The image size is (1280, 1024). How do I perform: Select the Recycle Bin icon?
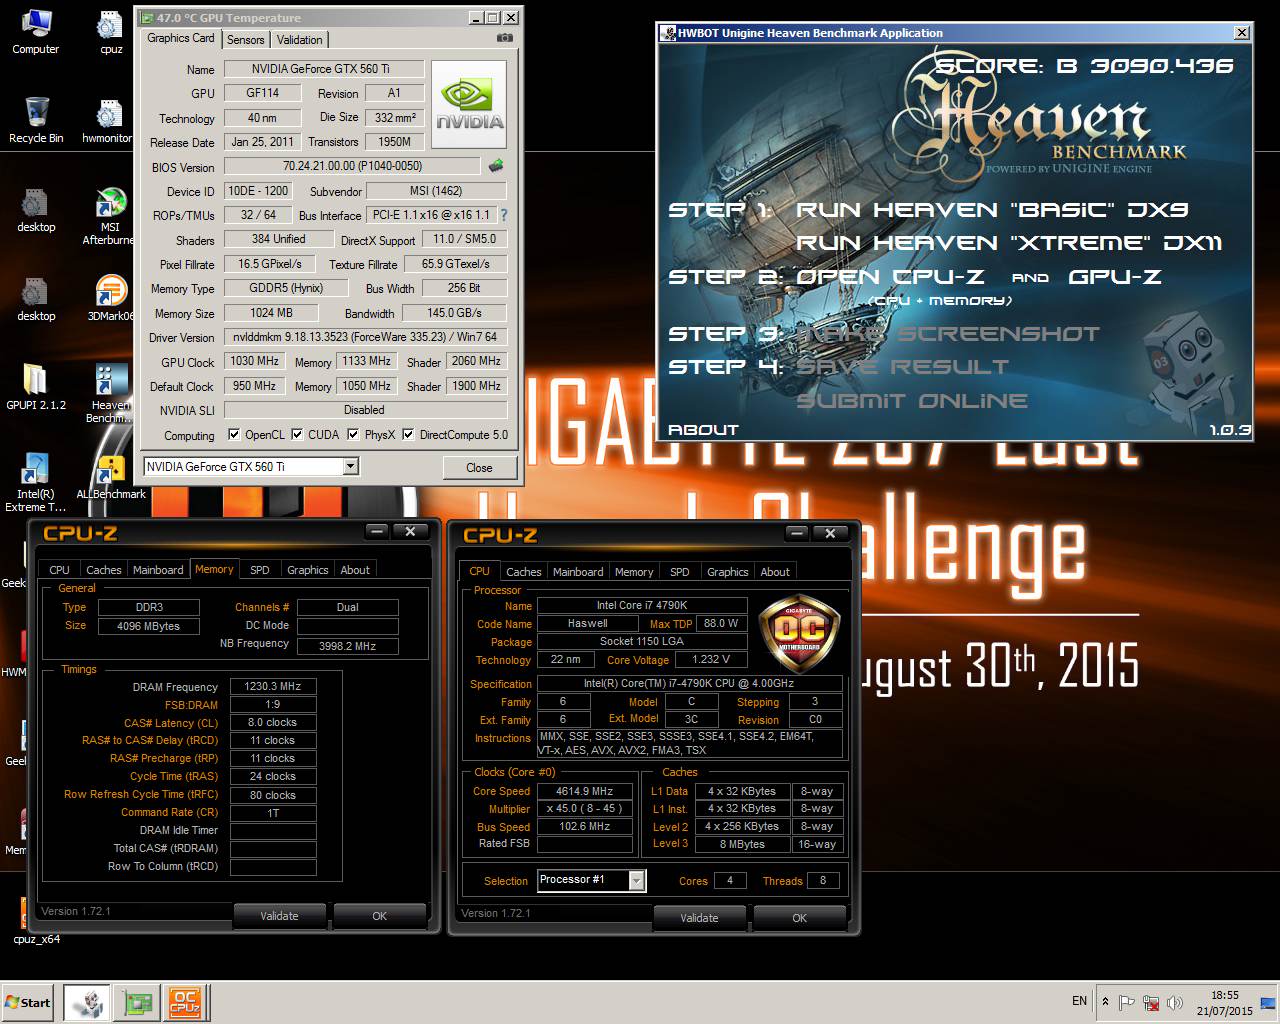pos(36,120)
